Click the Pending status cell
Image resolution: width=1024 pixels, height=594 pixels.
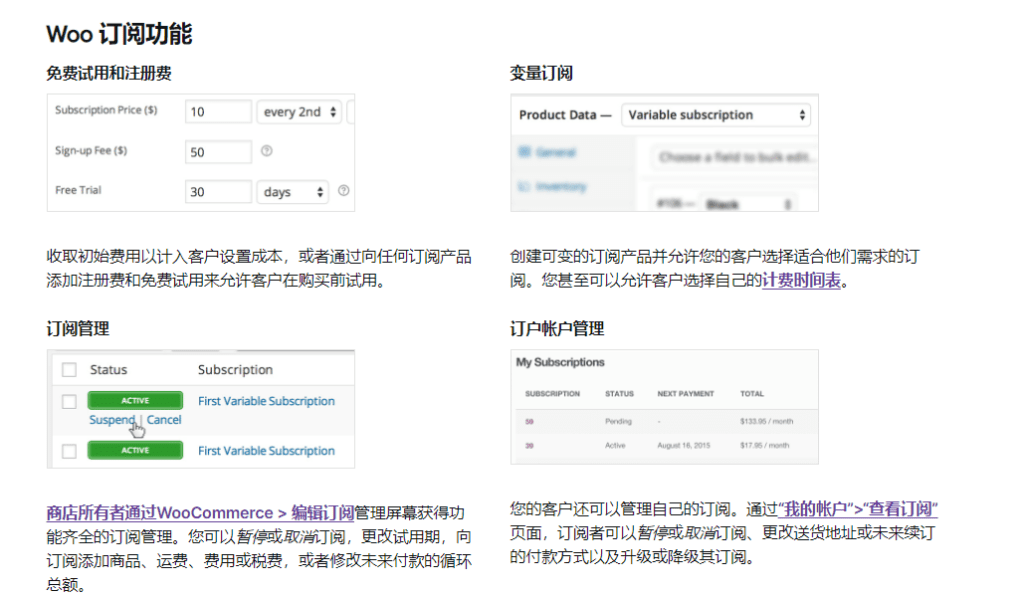pyautogui.click(x=618, y=422)
